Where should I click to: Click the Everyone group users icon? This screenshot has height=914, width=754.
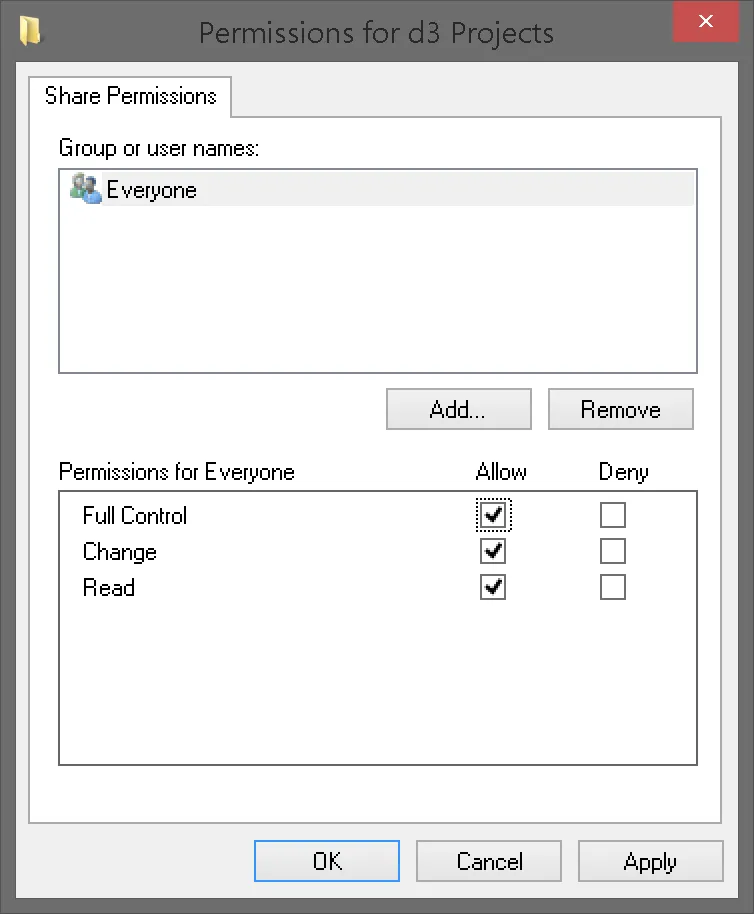[85, 188]
